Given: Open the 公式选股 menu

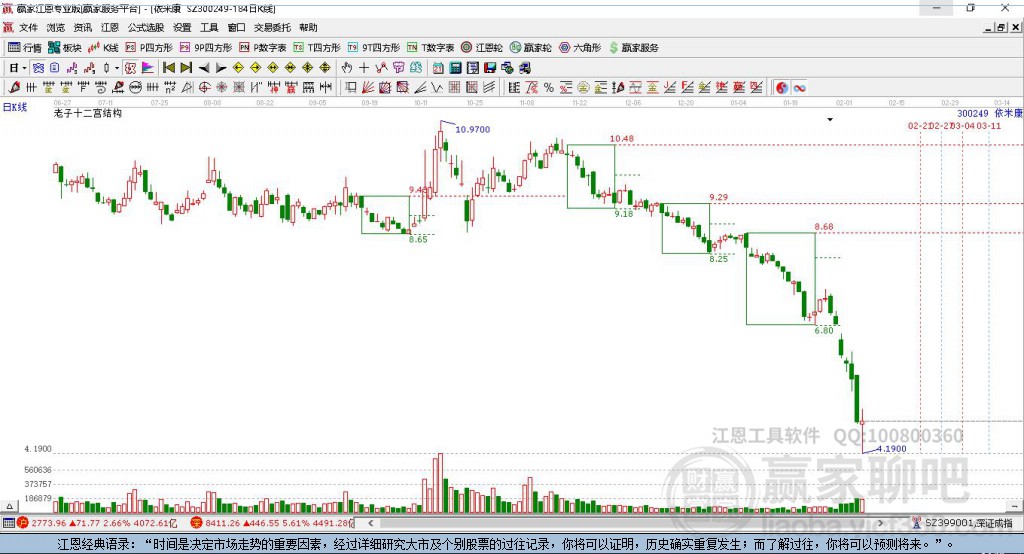Looking at the screenshot, I should (146, 28).
